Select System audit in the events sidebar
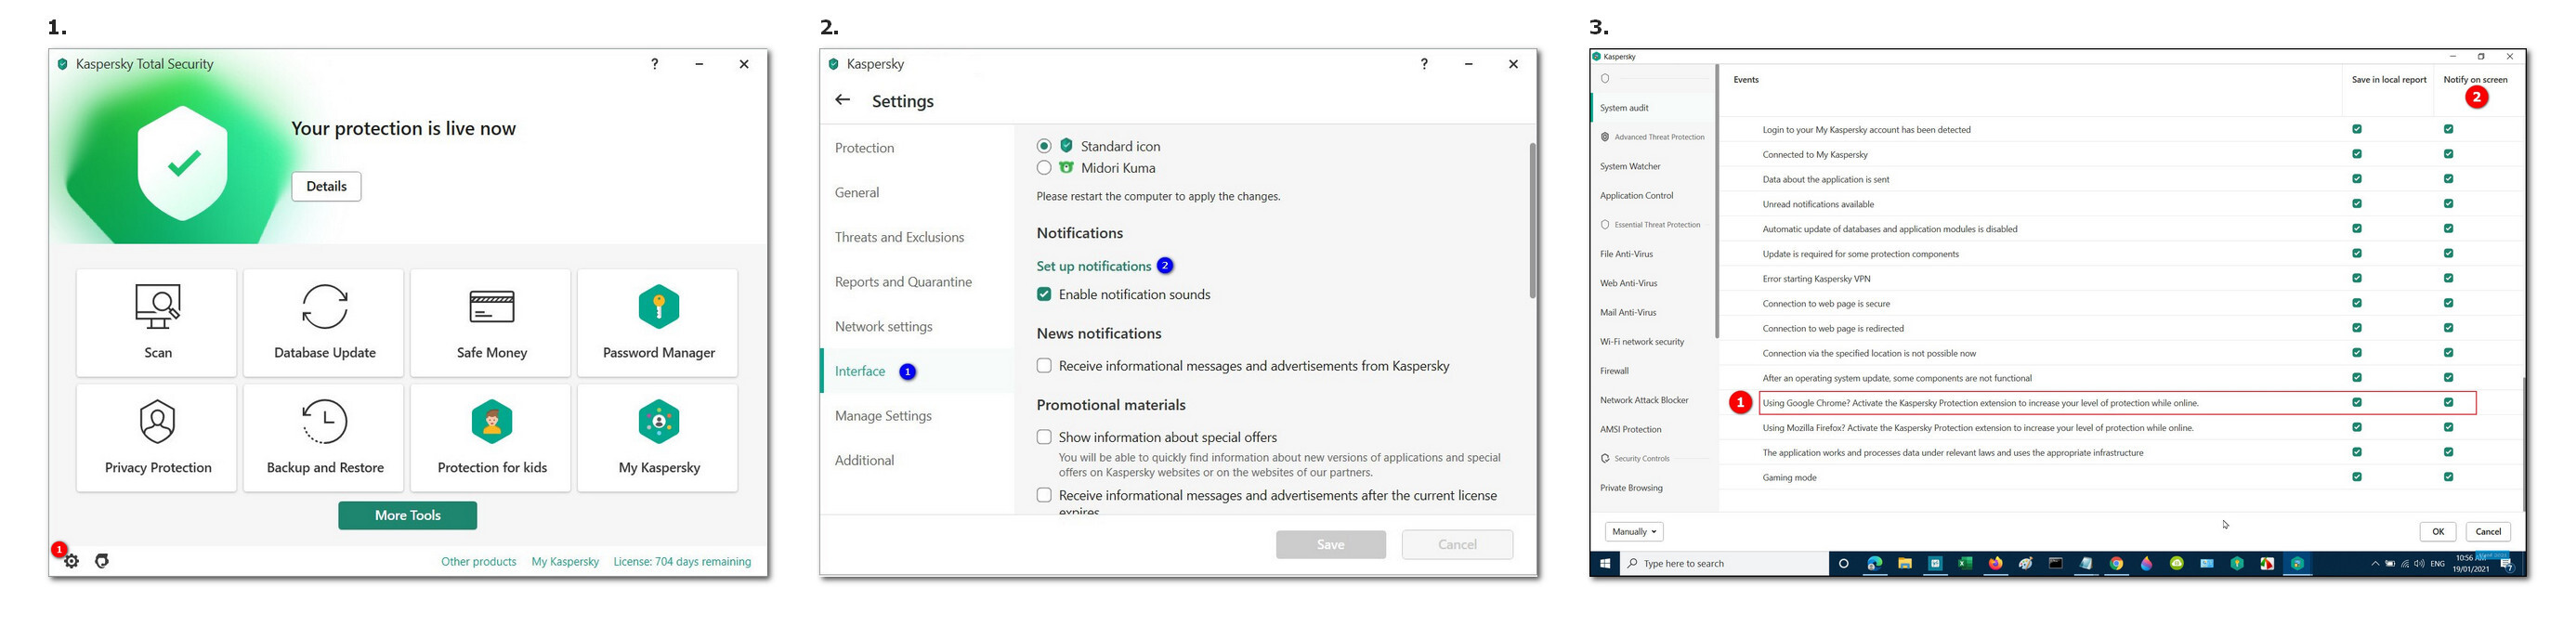This screenshot has height=626, width=2576. click(1624, 108)
